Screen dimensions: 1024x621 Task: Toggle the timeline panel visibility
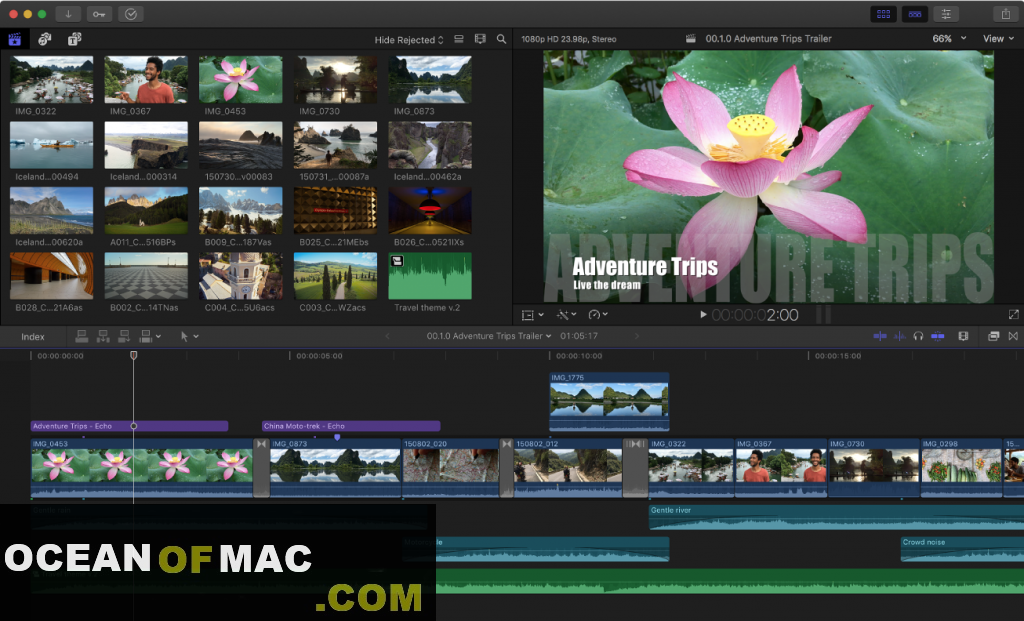point(914,14)
